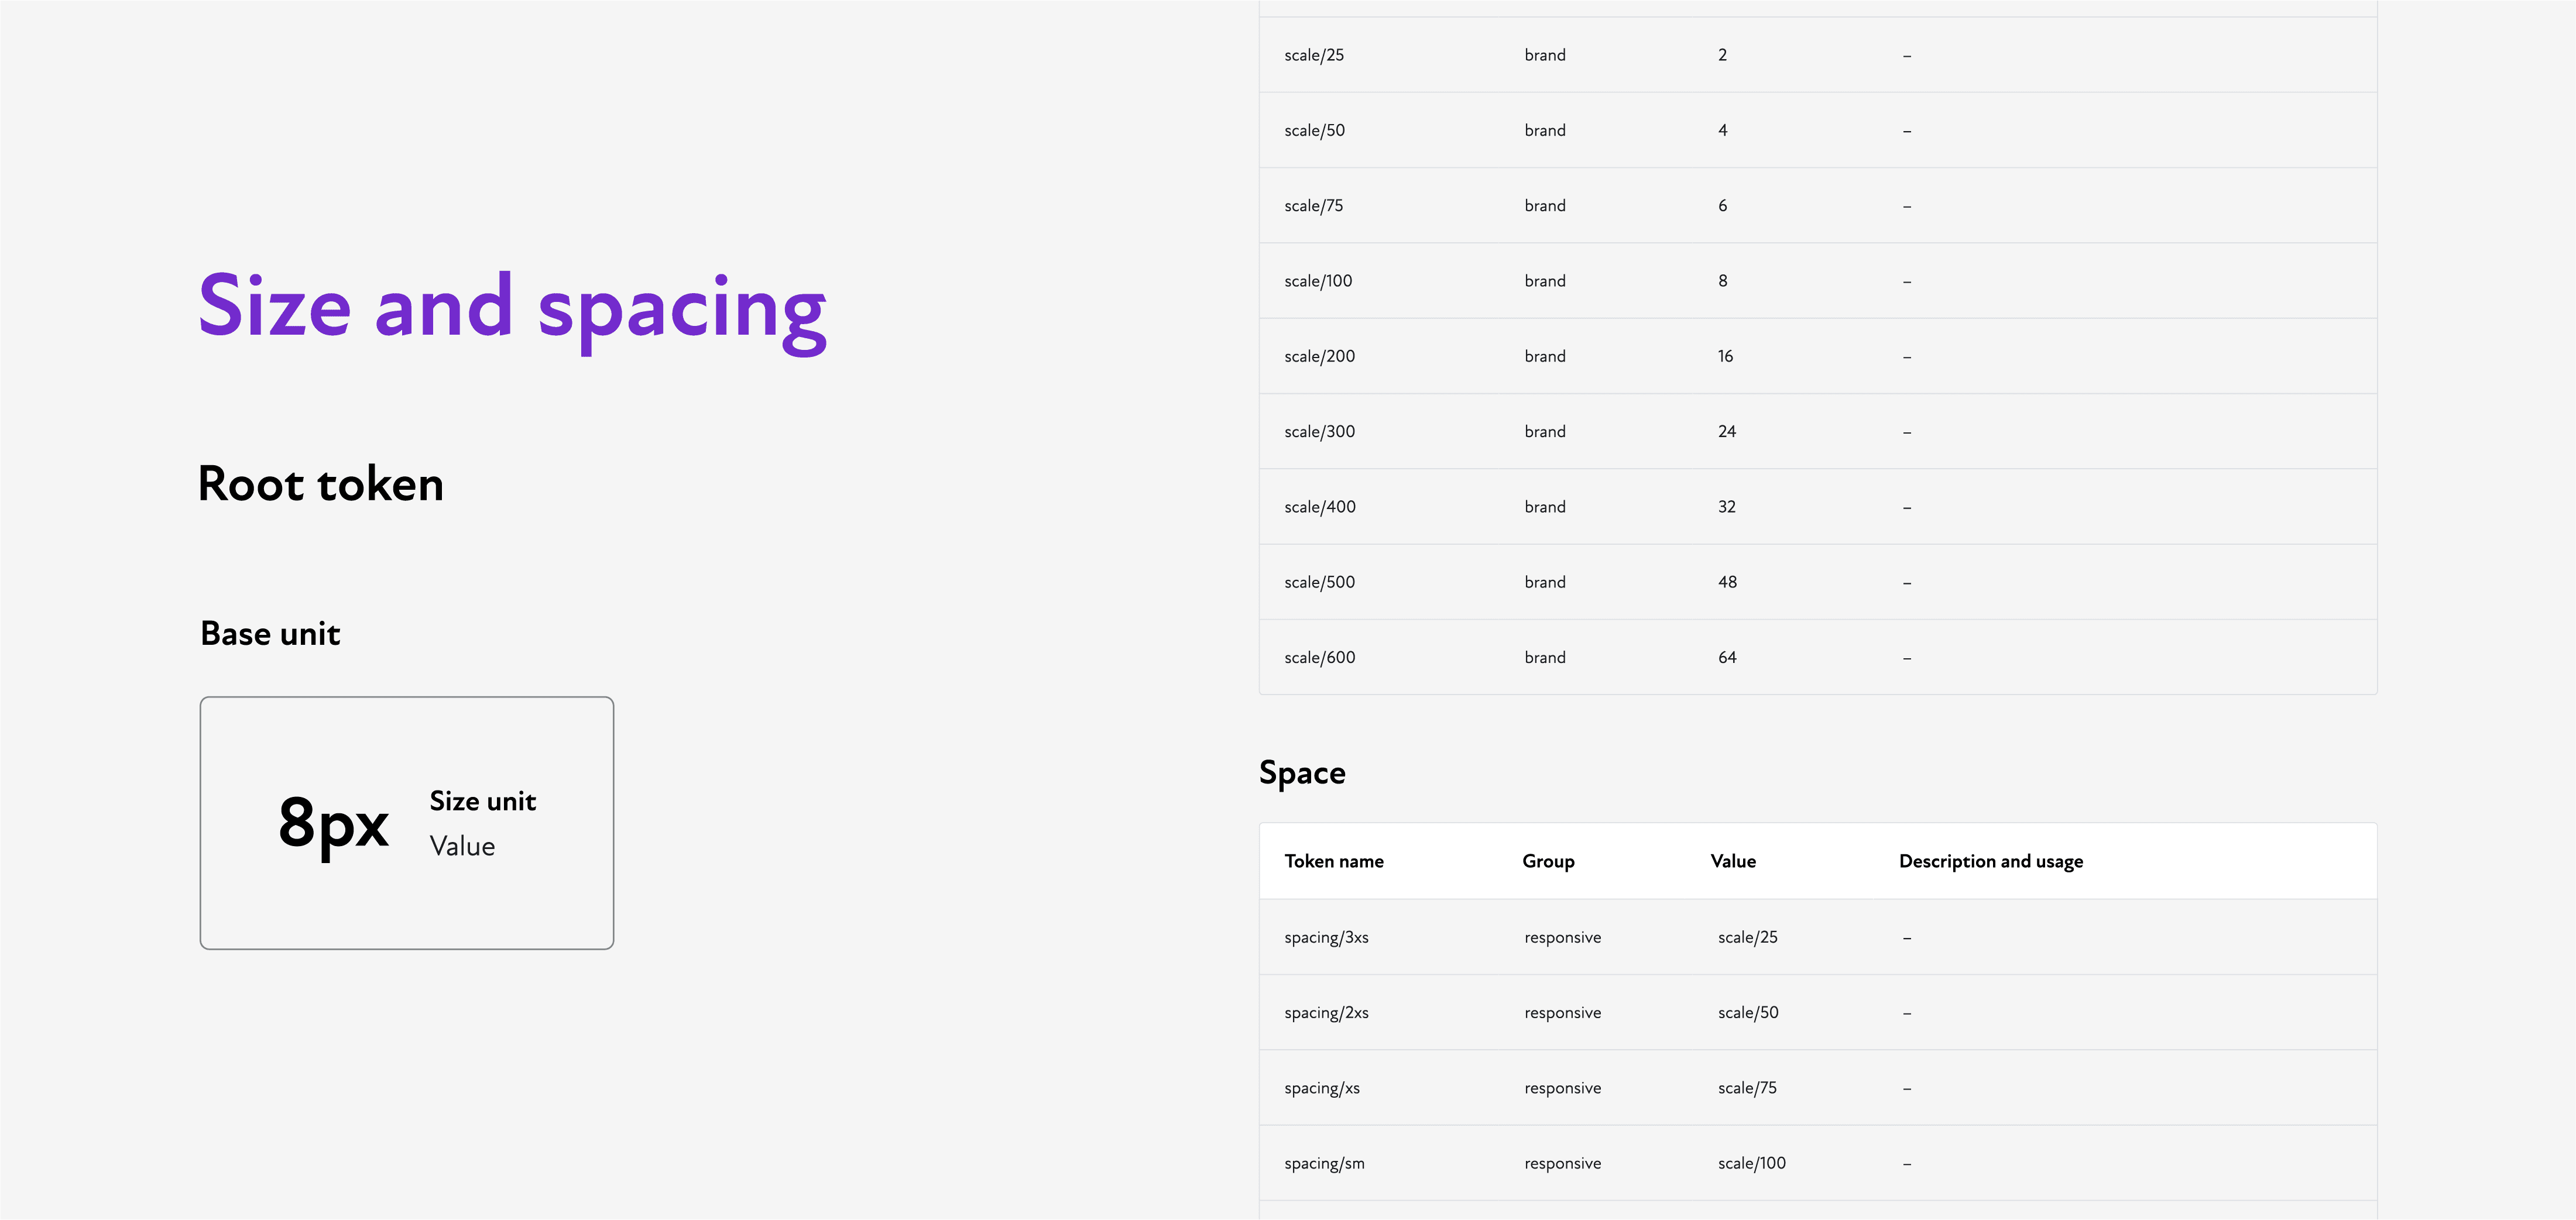Select the scale/25 token row
Screen dimensions: 2576x1220
coord(1313,55)
